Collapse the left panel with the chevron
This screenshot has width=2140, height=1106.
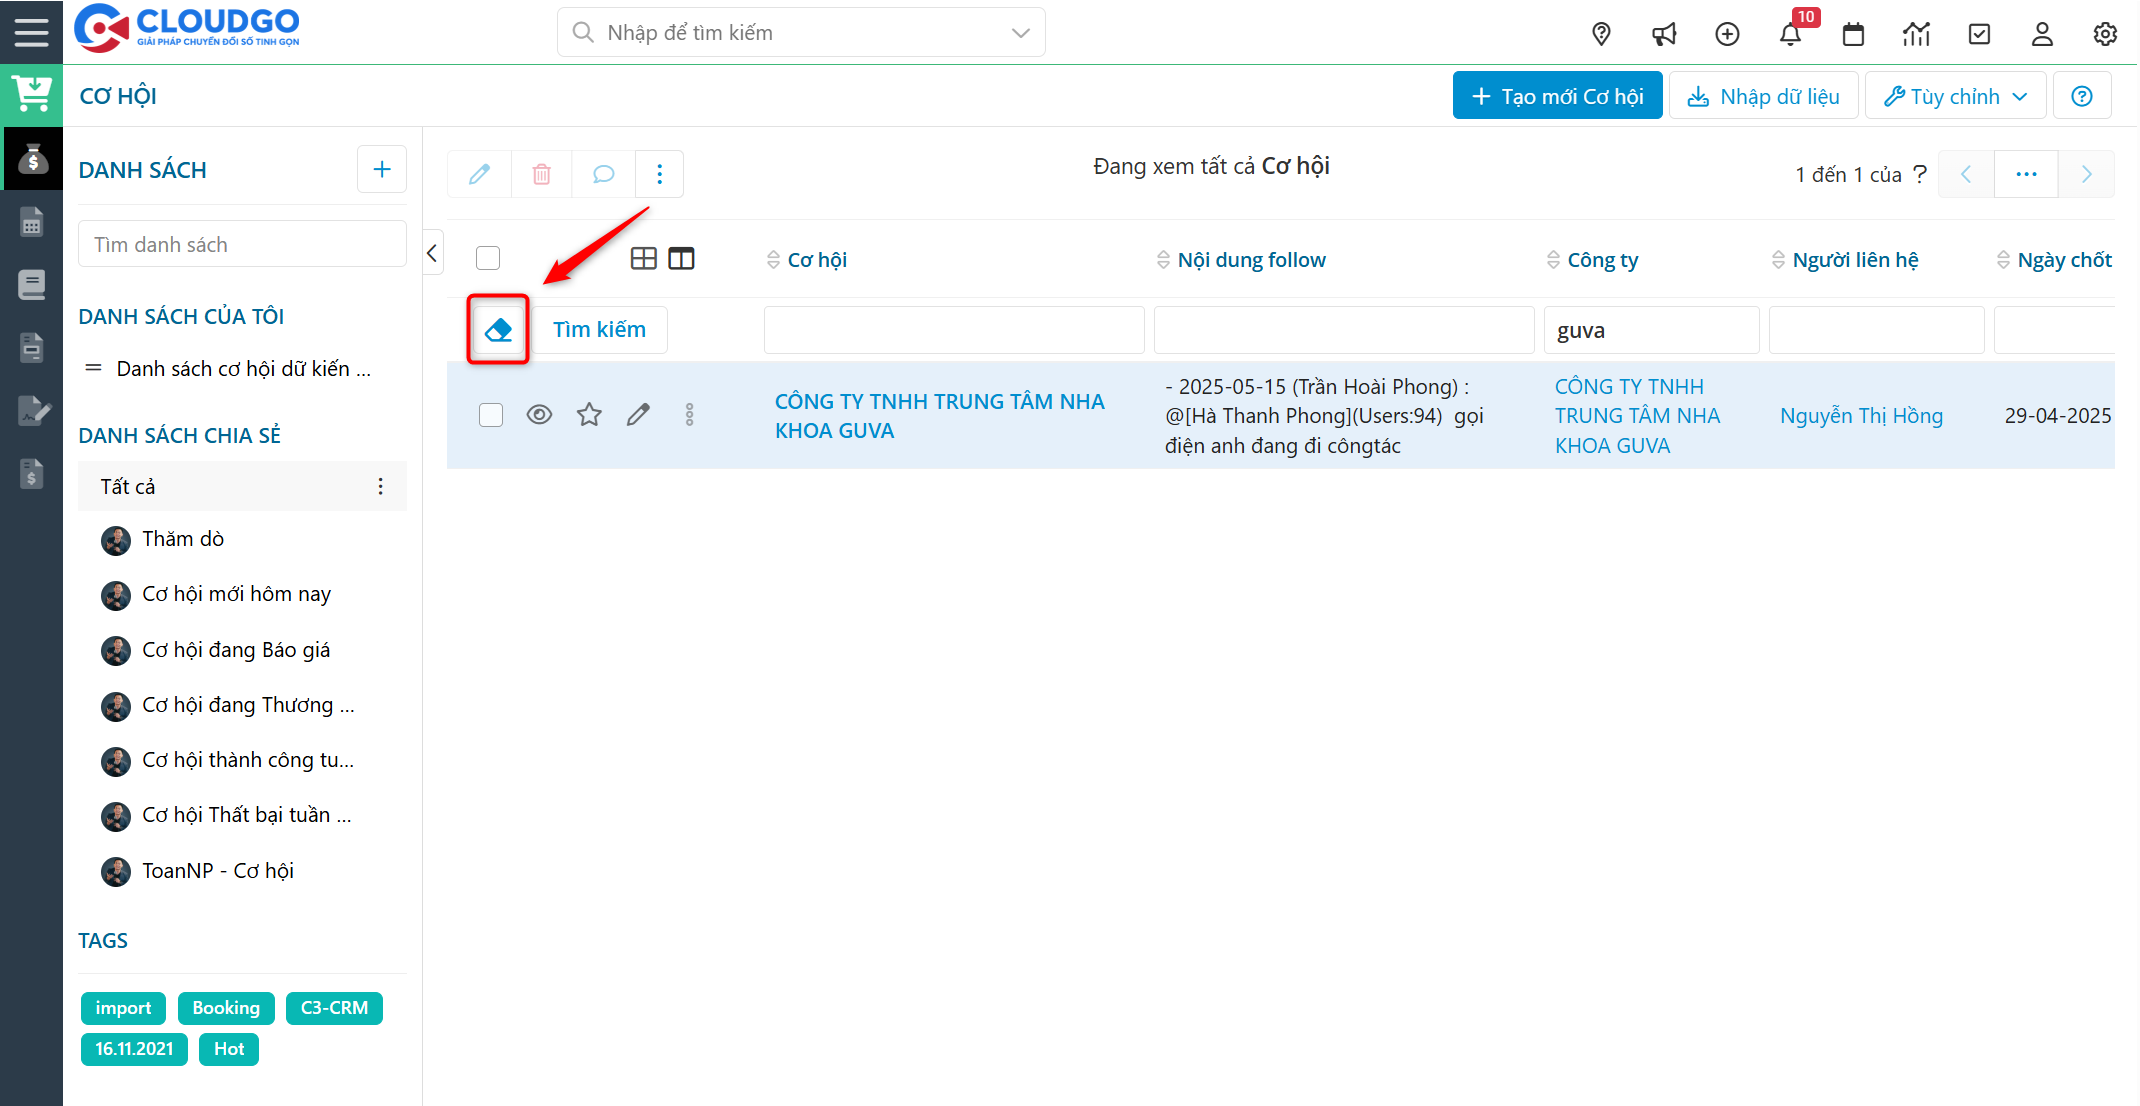tap(432, 253)
